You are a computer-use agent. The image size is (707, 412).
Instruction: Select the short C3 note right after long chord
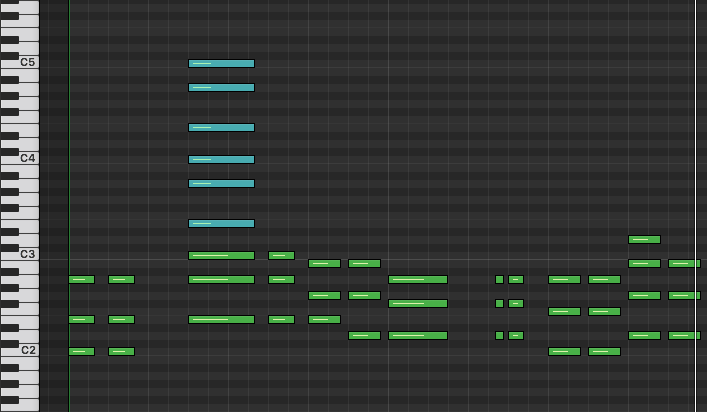pos(281,256)
